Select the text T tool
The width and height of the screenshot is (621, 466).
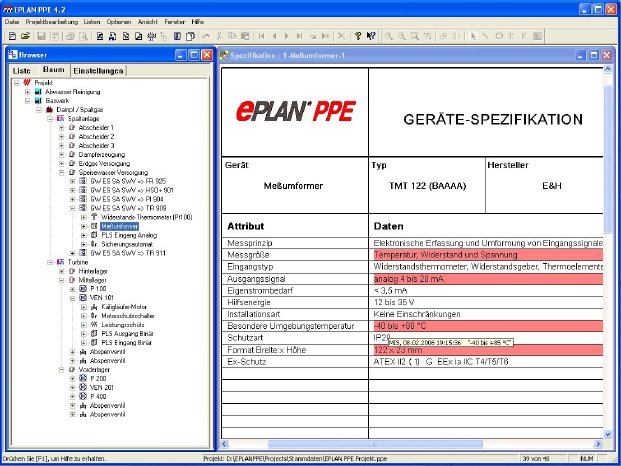pos(511,36)
